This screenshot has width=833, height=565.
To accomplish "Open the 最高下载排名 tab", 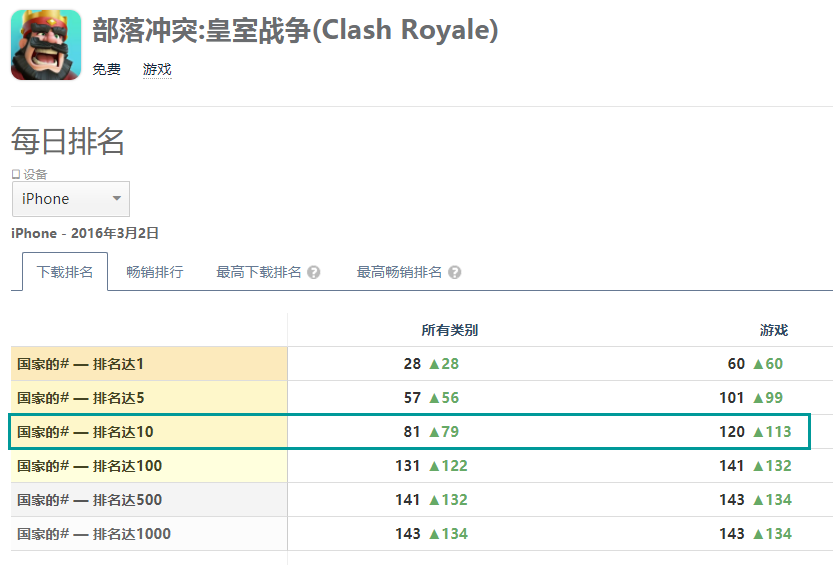I will coord(259,272).
